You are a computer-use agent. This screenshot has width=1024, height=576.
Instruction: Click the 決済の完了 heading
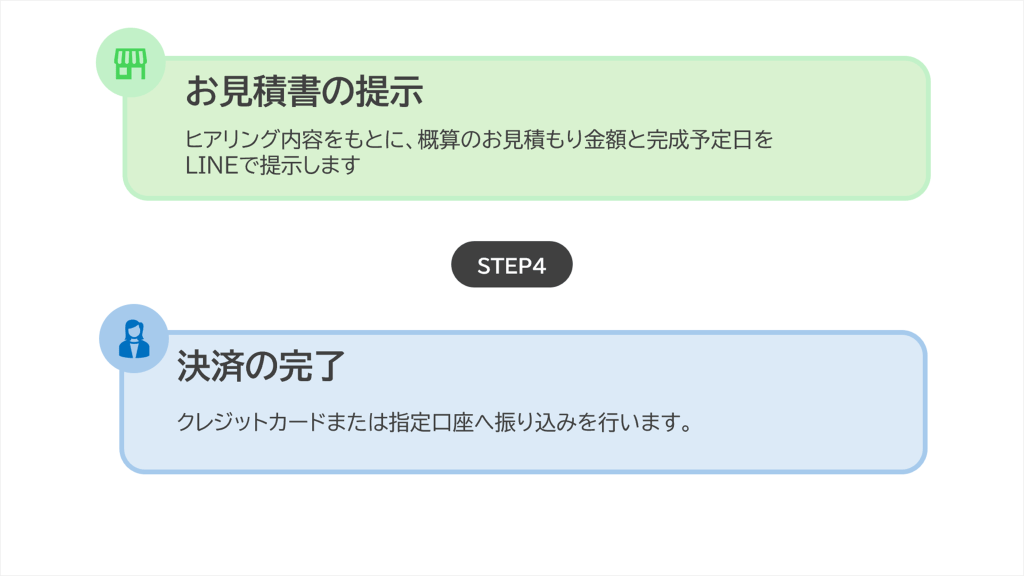coord(260,366)
